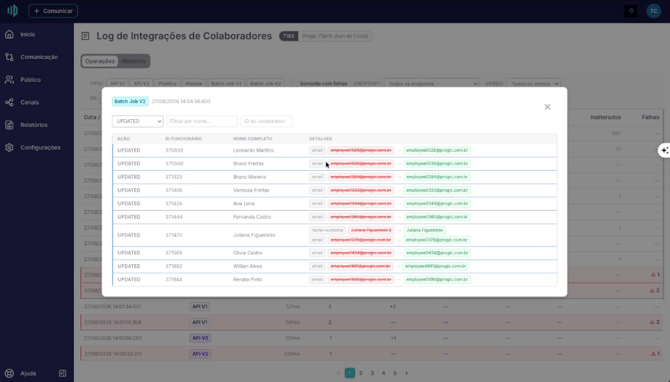Open Público from the sidebar
Screen dimensions: 670x382
tap(30, 79)
